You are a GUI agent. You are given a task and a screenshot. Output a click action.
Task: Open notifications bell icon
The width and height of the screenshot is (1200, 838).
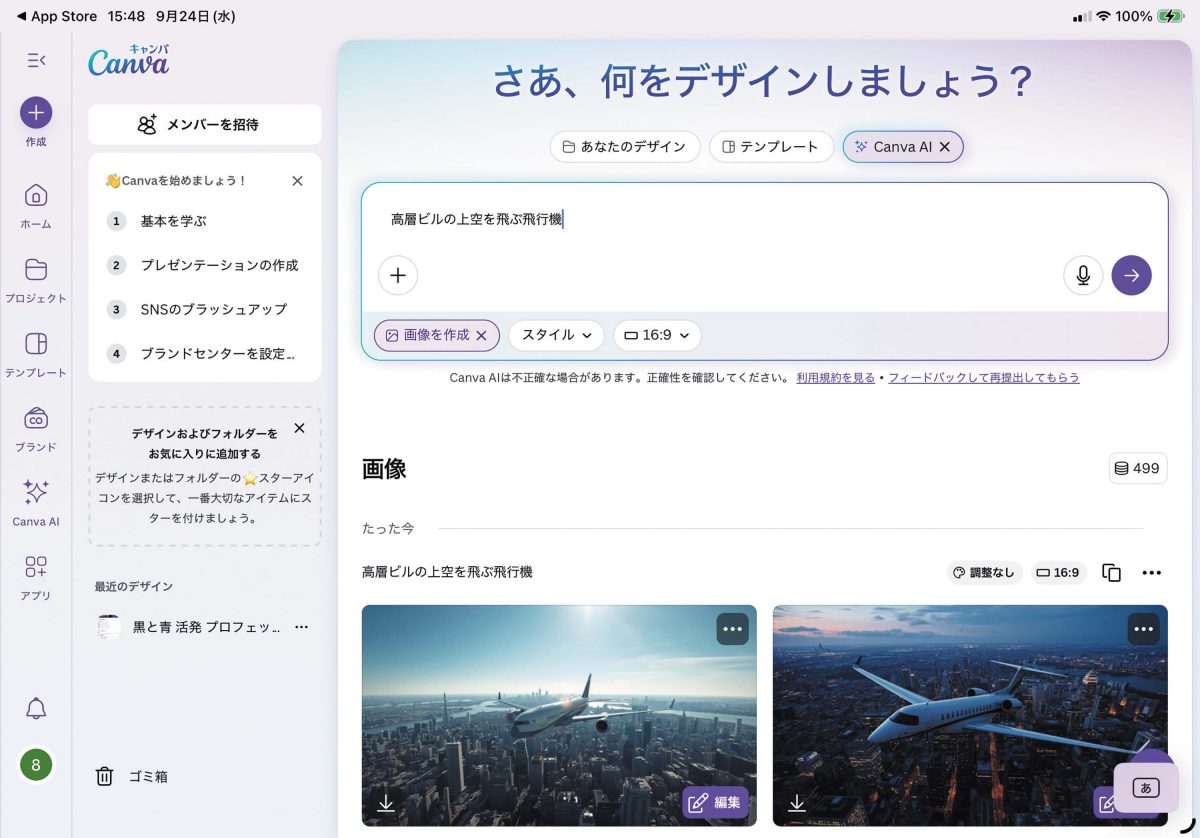[x=36, y=708]
